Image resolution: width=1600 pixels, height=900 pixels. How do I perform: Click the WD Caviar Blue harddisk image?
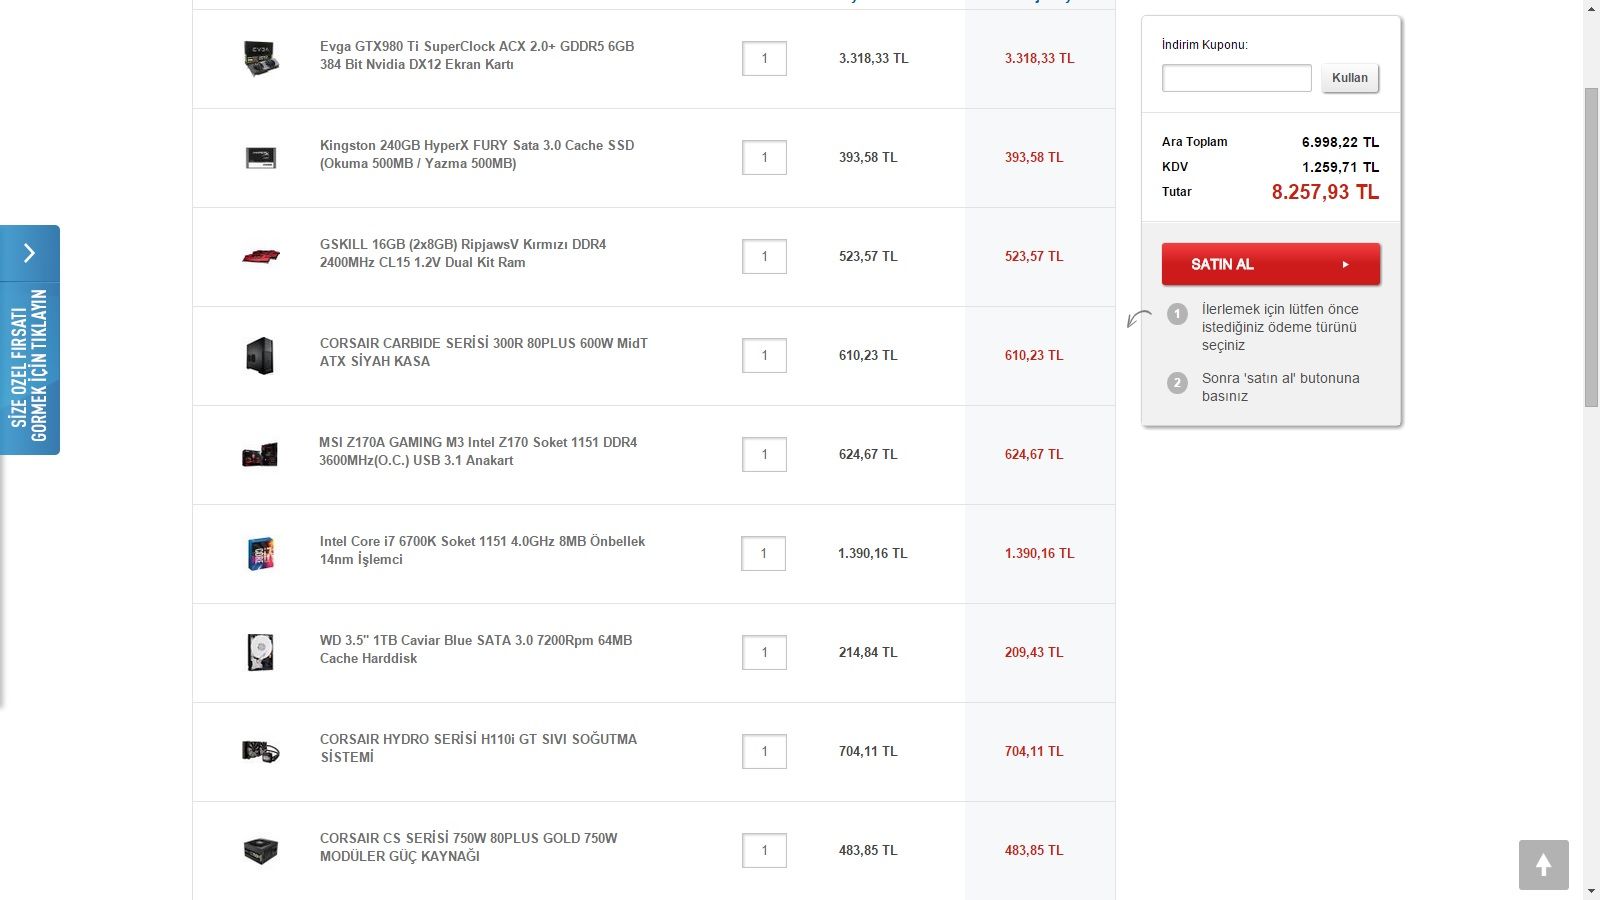[260, 652]
